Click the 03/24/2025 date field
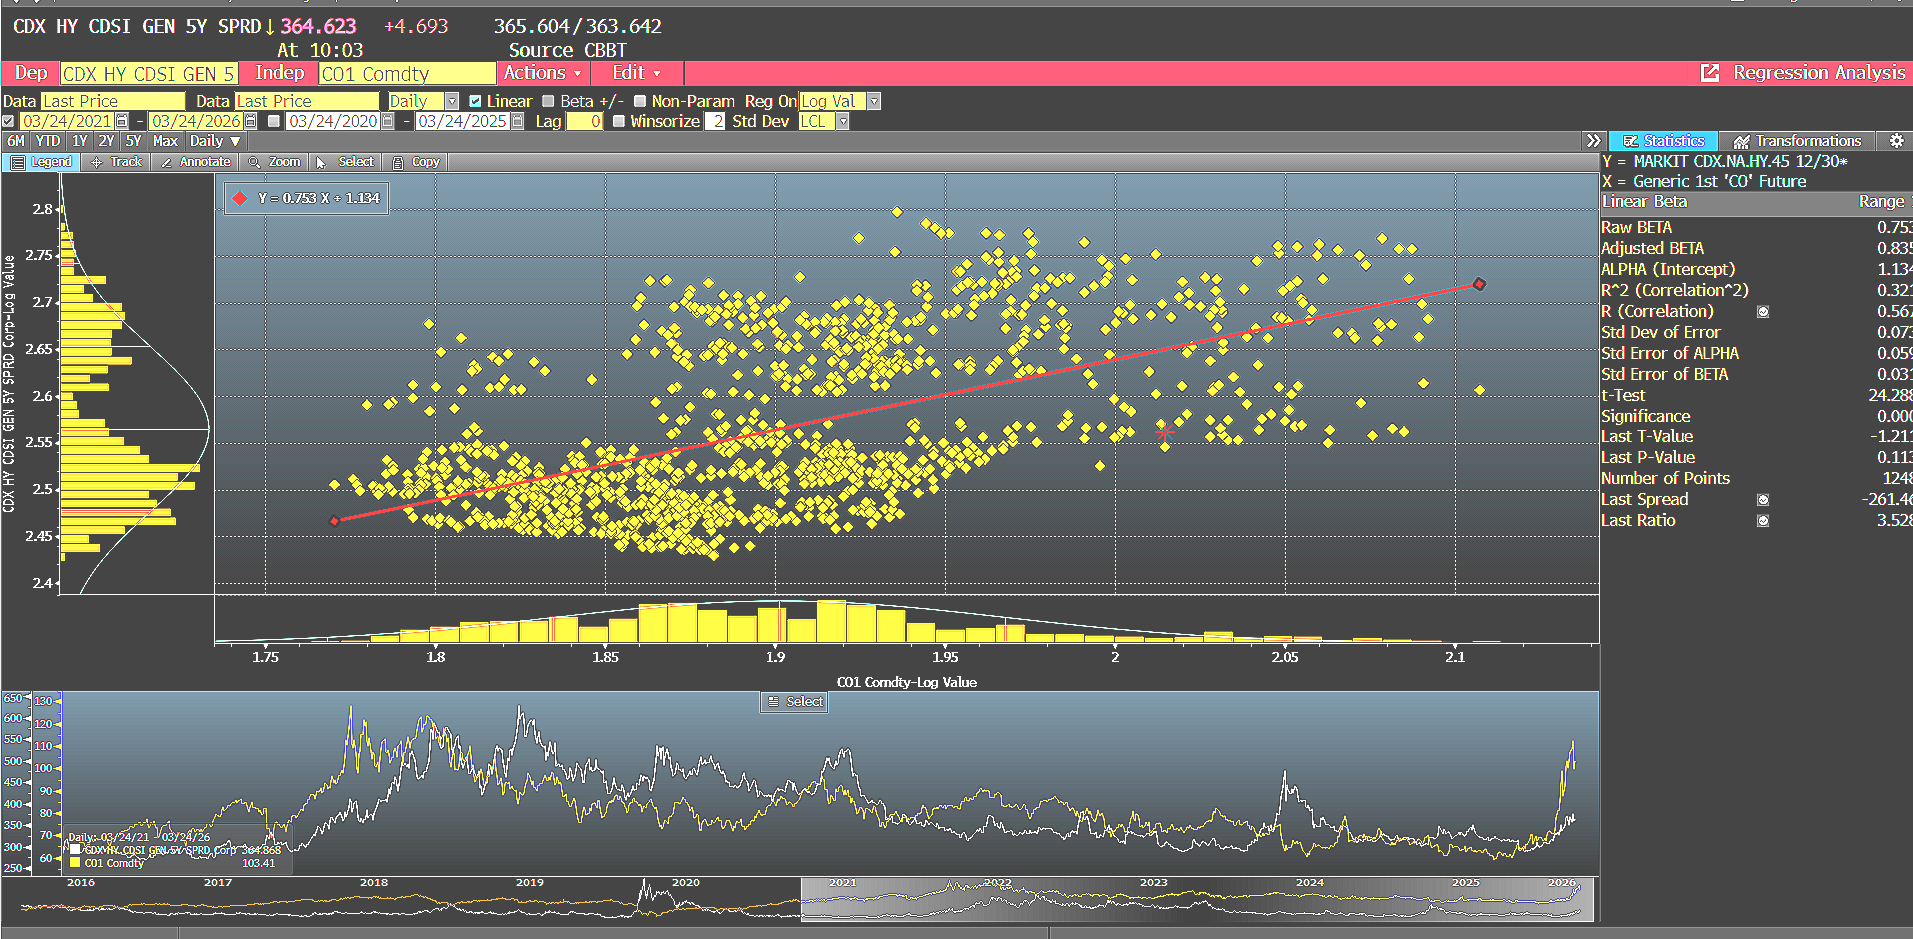 tap(463, 121)
